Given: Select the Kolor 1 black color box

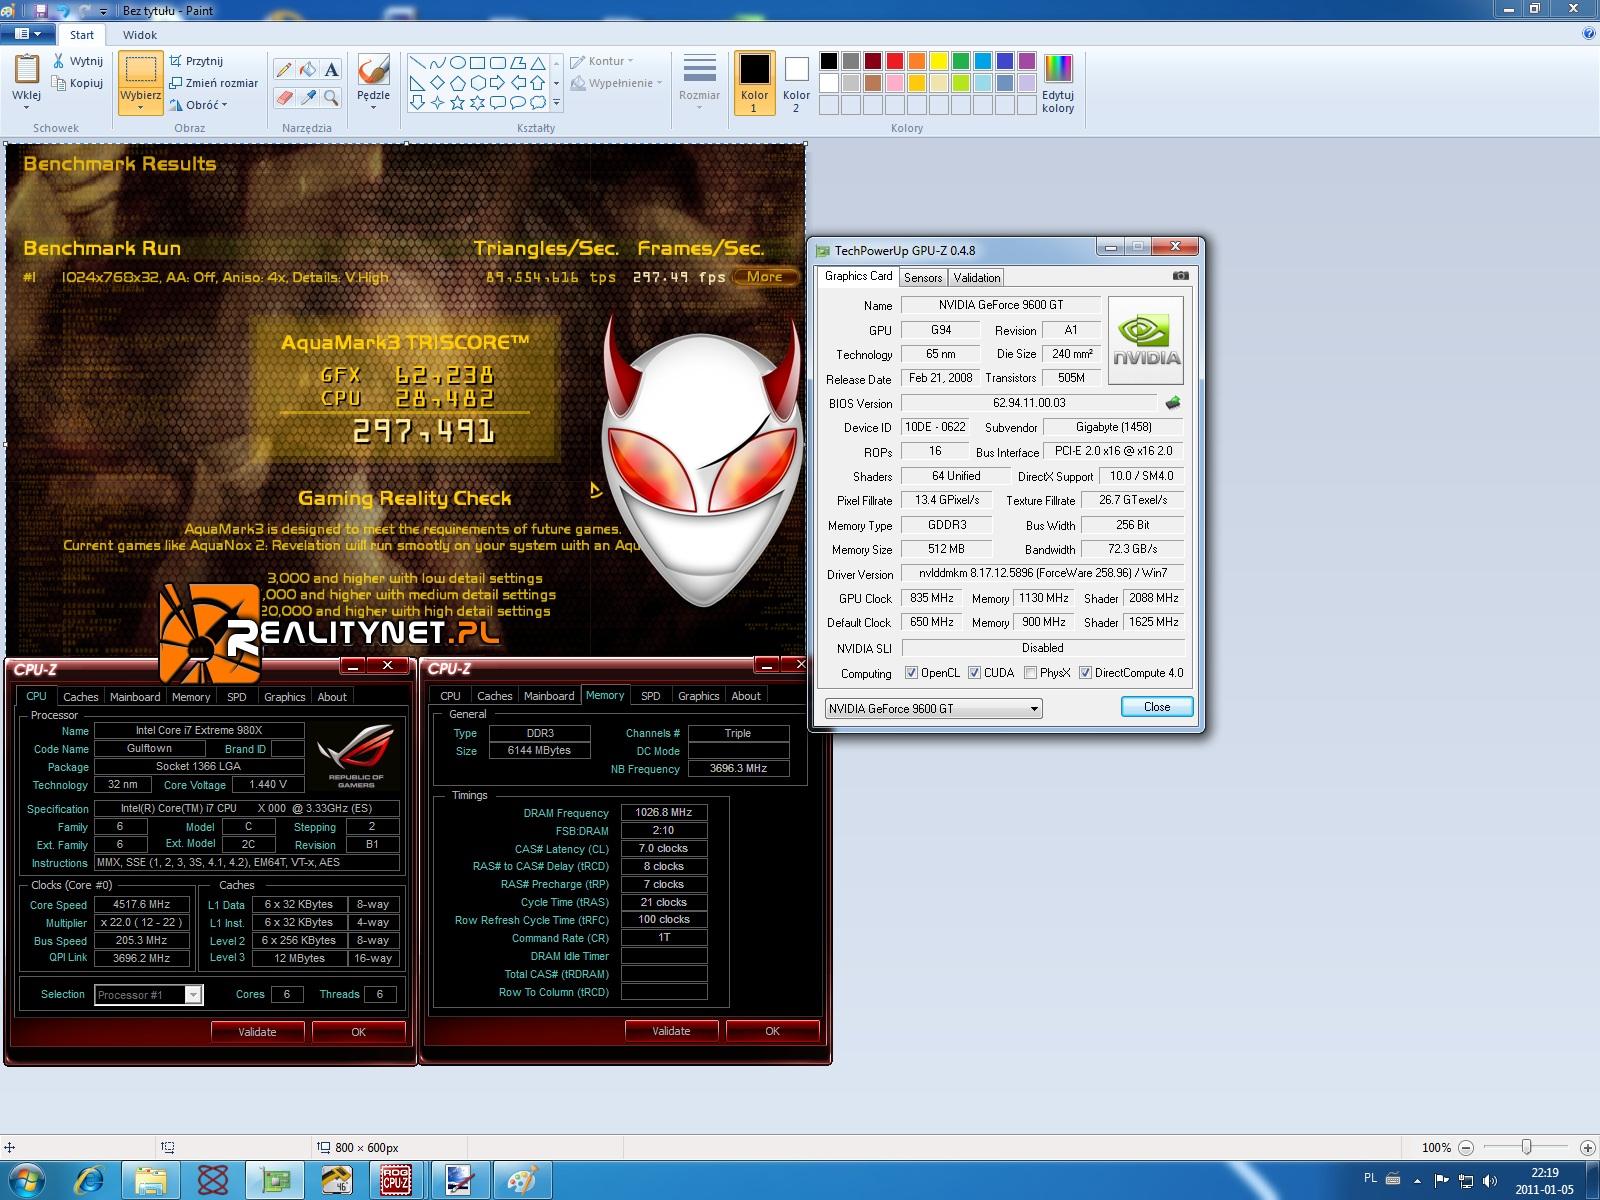Looking at the screenshot, I should point(754,84).
